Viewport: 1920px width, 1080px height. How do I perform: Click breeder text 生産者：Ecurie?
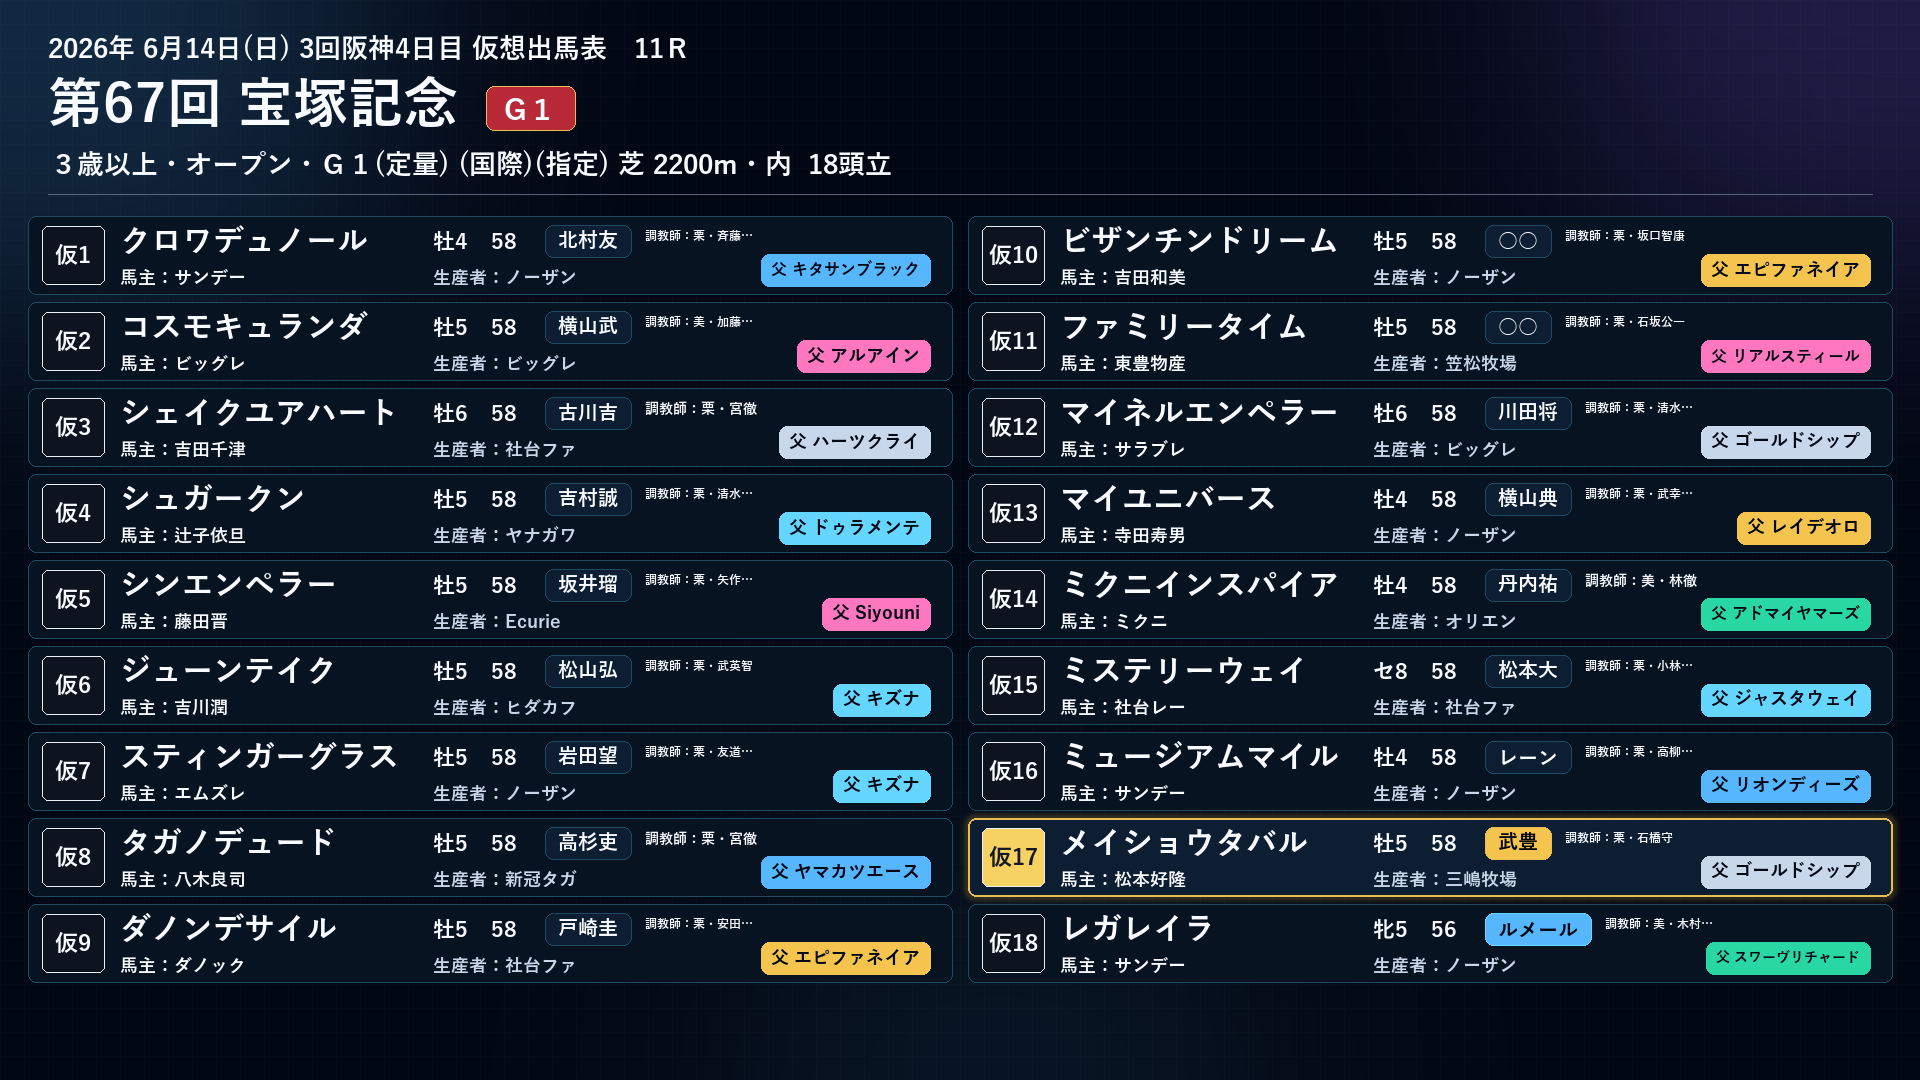click(496, 622)
